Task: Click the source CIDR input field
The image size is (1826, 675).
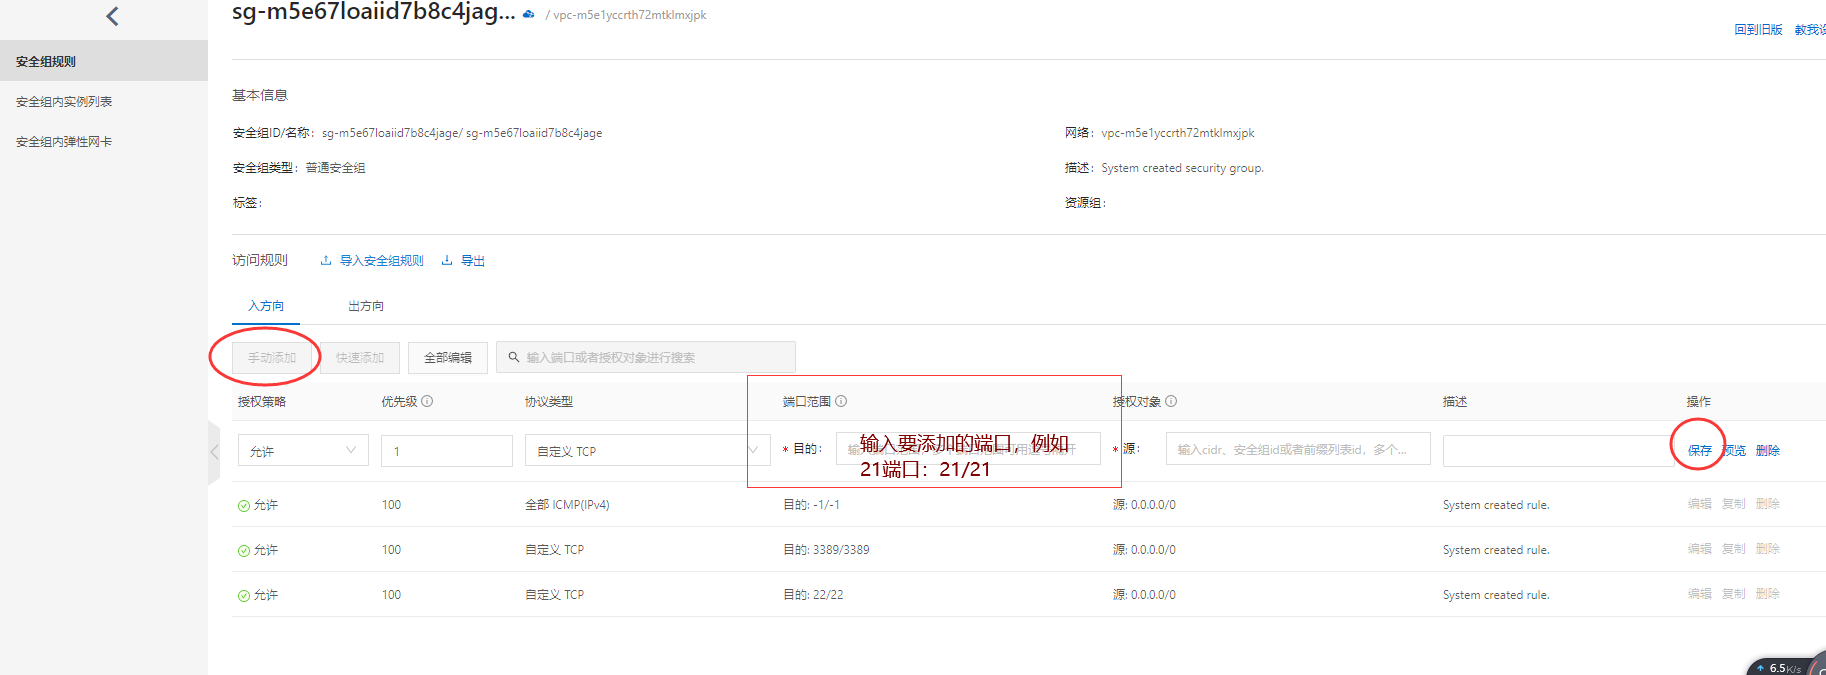Action: tap(1297, 450)
